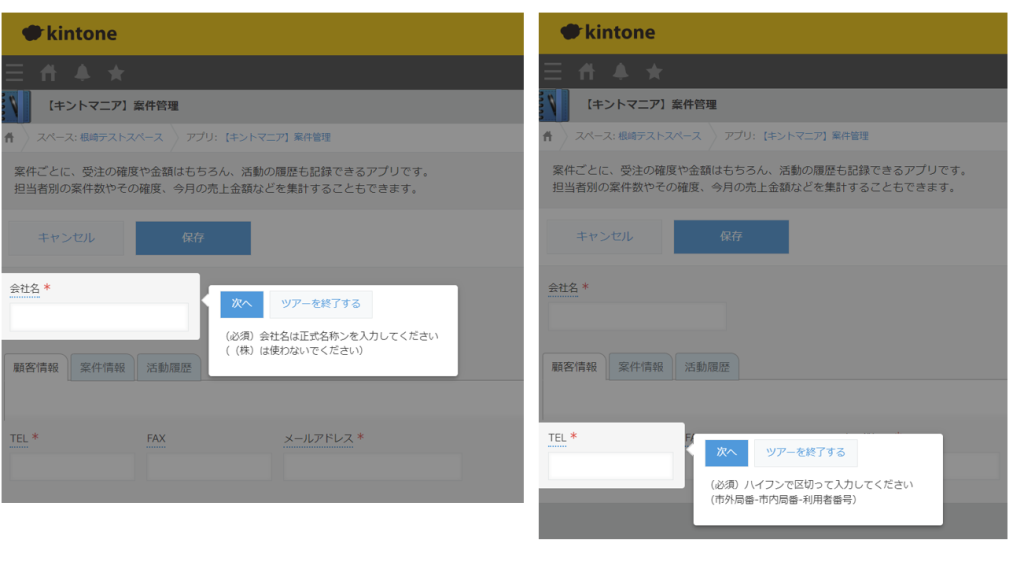Viewport: 1024px width, 562px height.
Task: Click 会社名 label in left screenshot
Action: point(25,289)
